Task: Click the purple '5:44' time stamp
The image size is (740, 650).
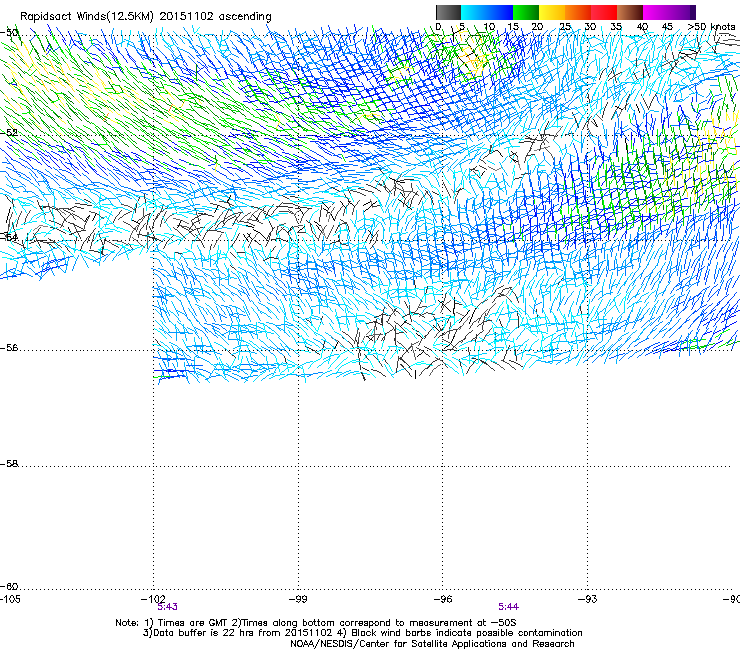Action: pyautogui.click(x=508, y=607)
